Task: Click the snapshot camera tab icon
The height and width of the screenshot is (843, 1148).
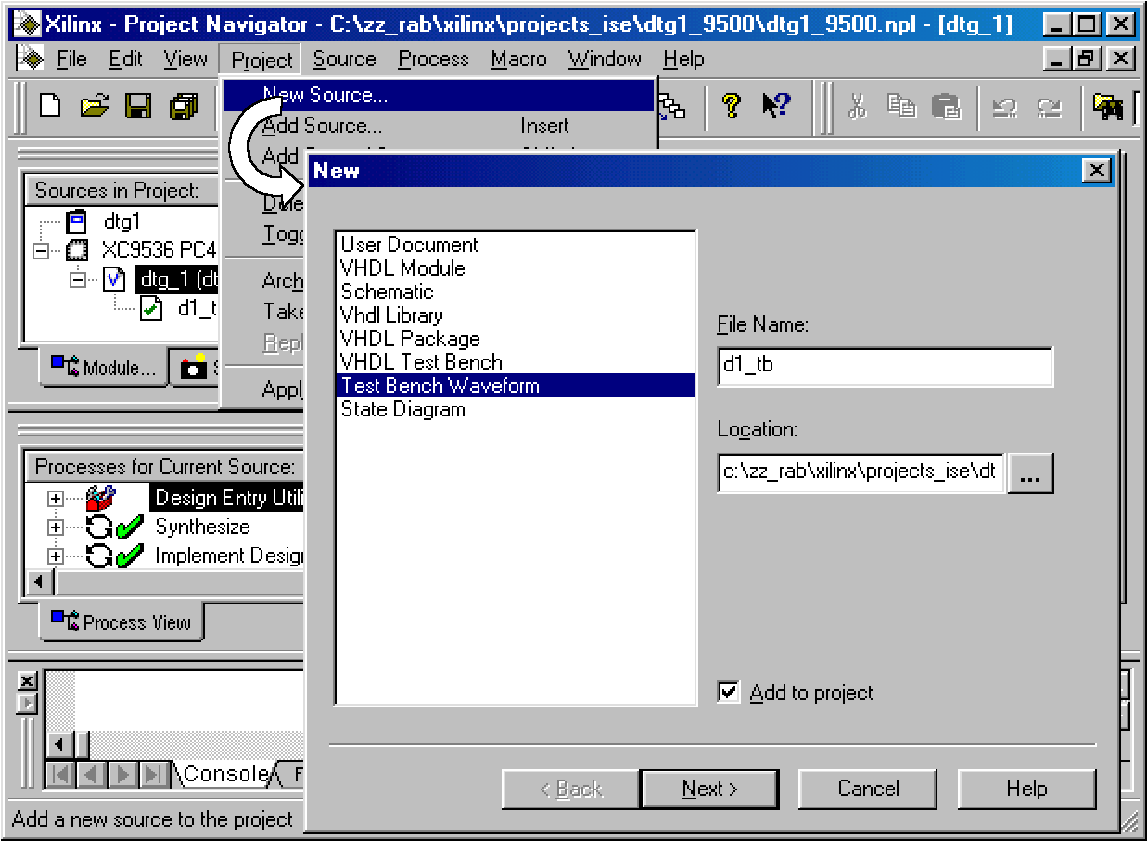Action: pos(193,367)
